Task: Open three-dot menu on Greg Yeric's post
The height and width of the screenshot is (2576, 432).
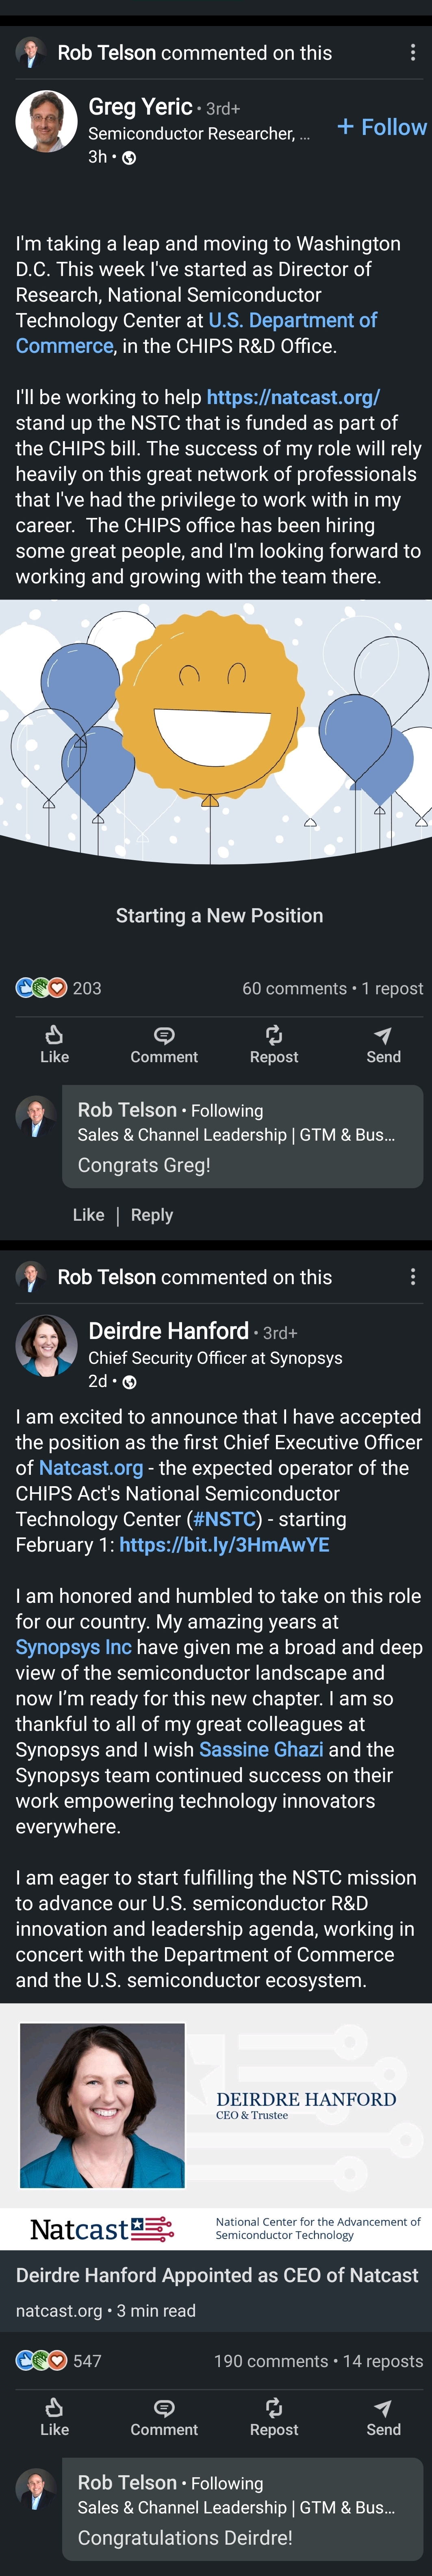Action: click(x=413, y=52)
